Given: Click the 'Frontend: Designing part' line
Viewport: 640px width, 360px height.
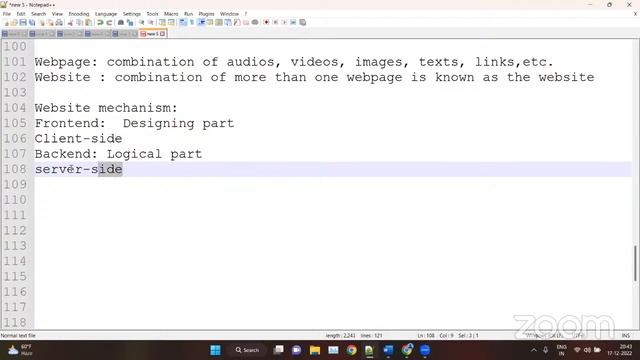Looking at the screenshot, I should coord(134,123).
